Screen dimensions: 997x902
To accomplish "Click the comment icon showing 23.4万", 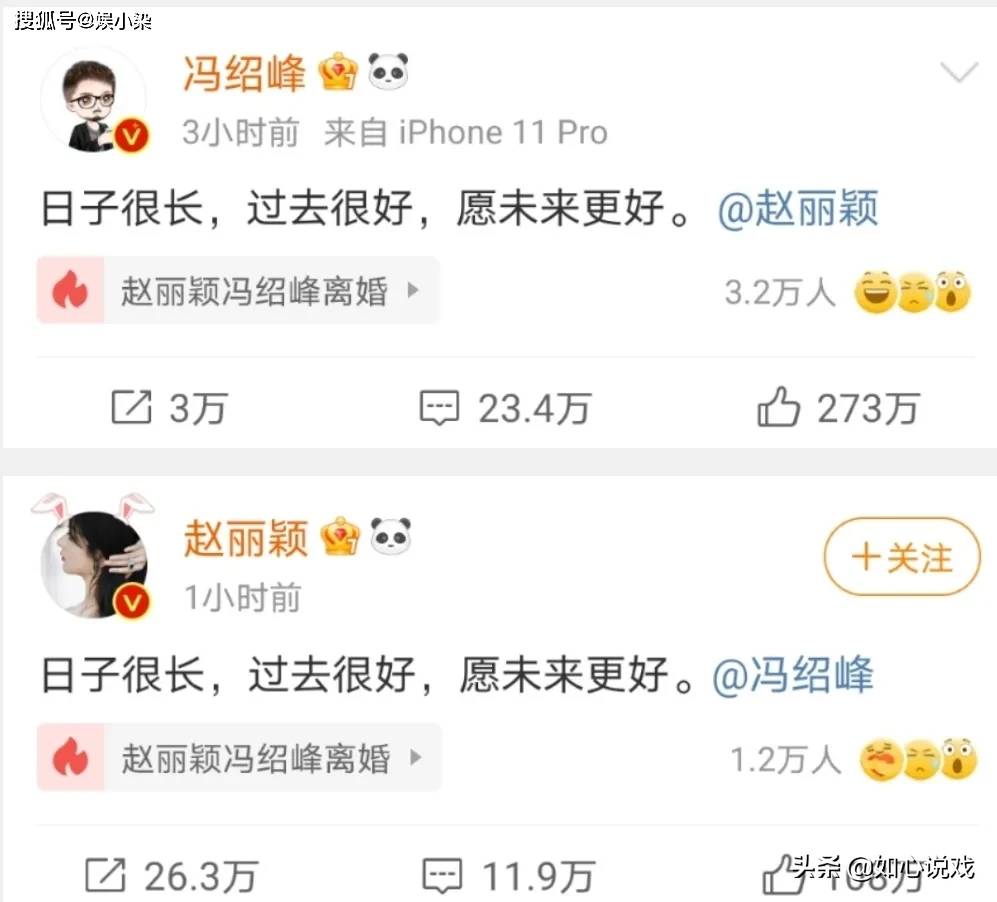I will pos(439,408).
